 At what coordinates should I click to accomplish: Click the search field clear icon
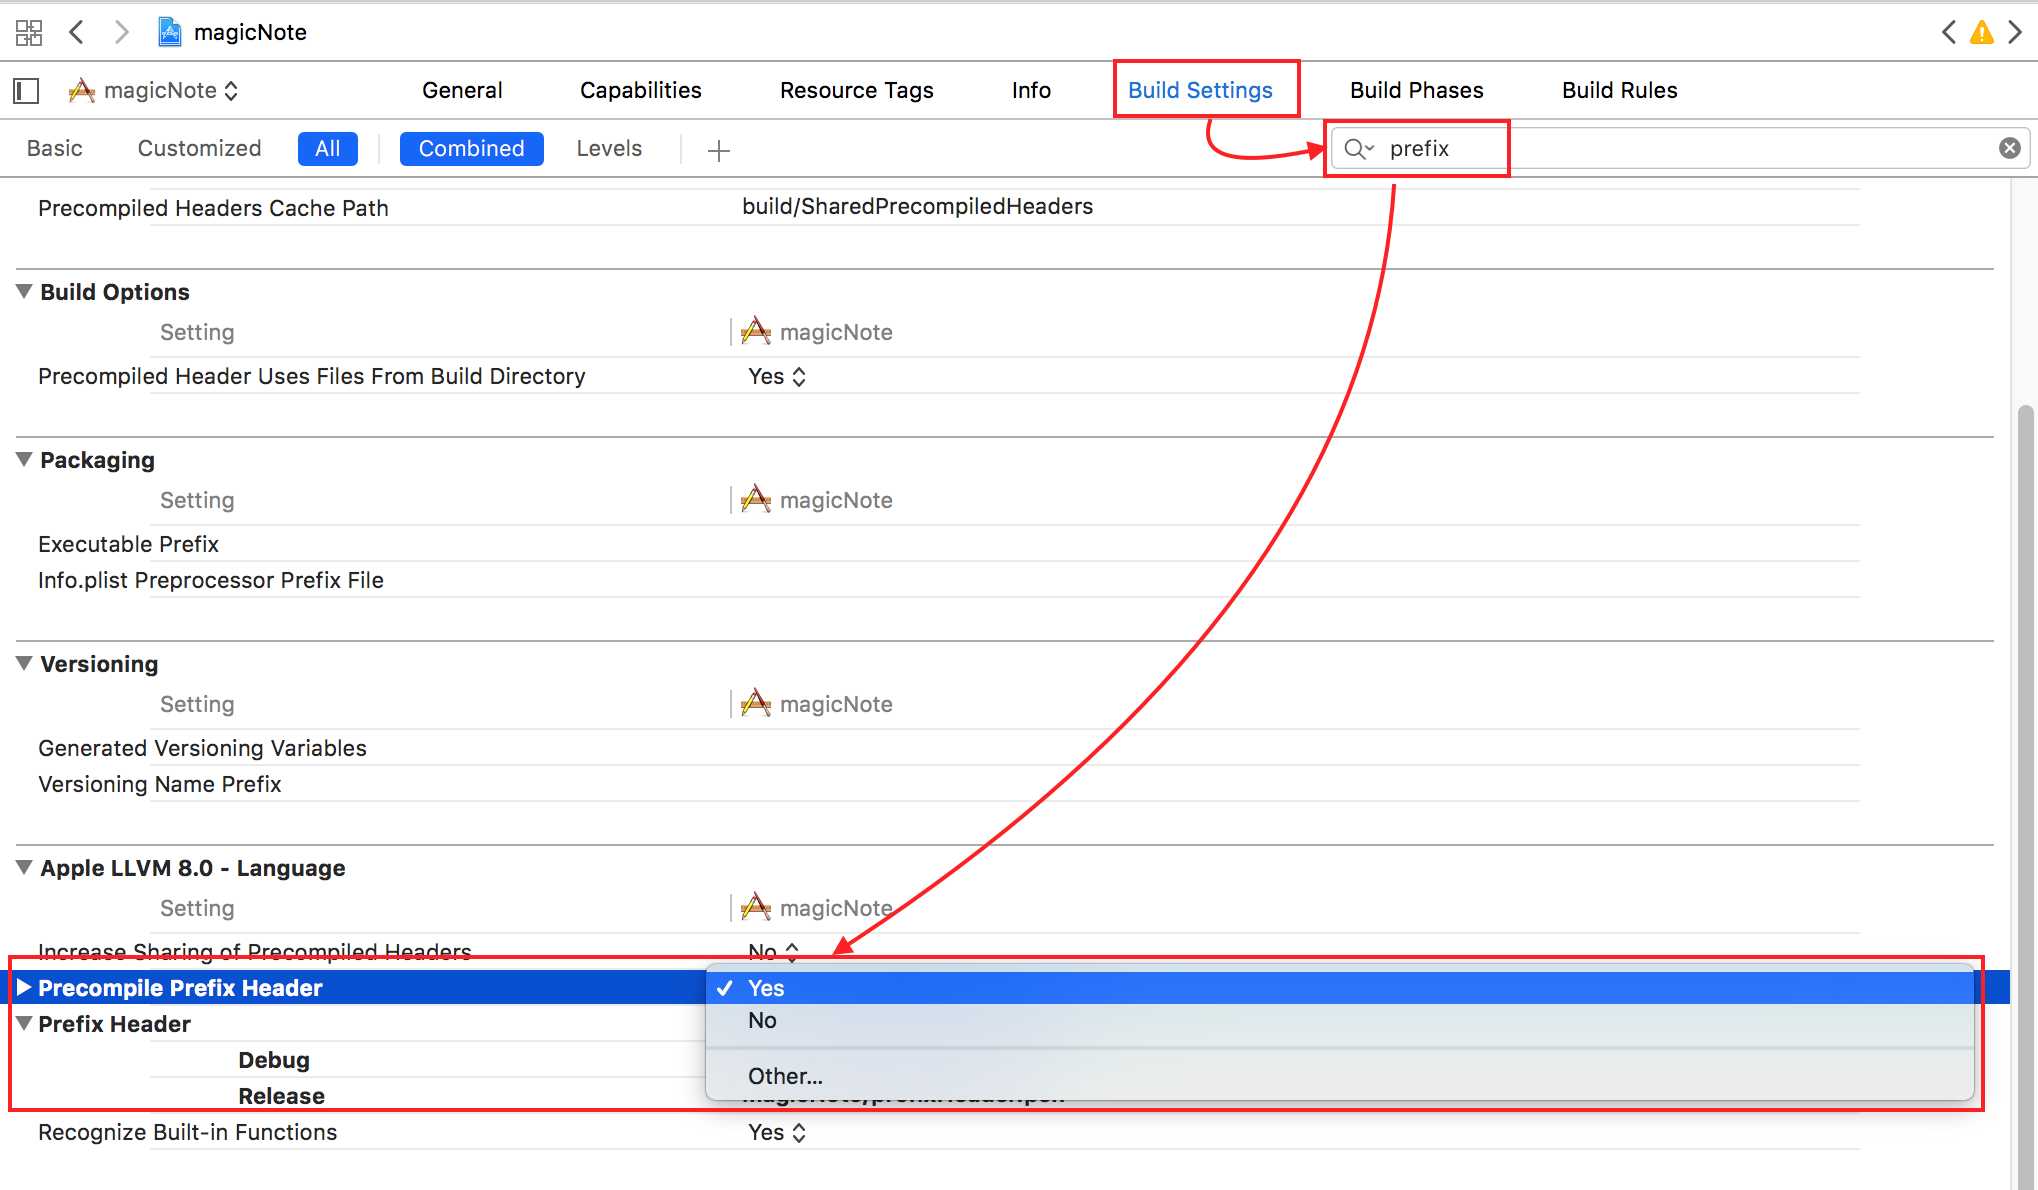2008,147
